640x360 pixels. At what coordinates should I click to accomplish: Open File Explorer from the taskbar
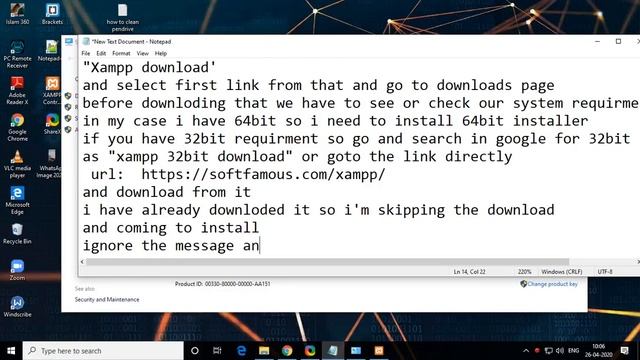(x=264, y=351)
